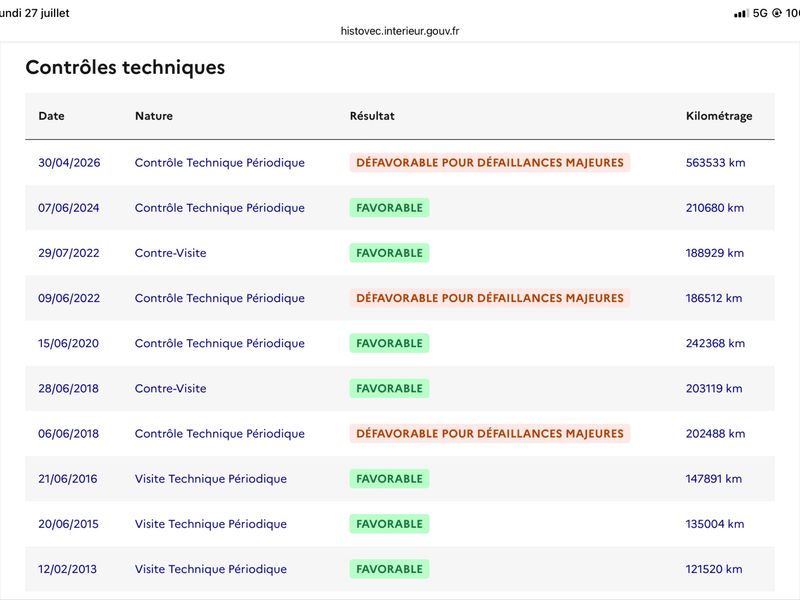800x600 pixels.
Task: Click Contrôle Technique Périodique in the 30/04/2026 row
Action: (220, 163)
